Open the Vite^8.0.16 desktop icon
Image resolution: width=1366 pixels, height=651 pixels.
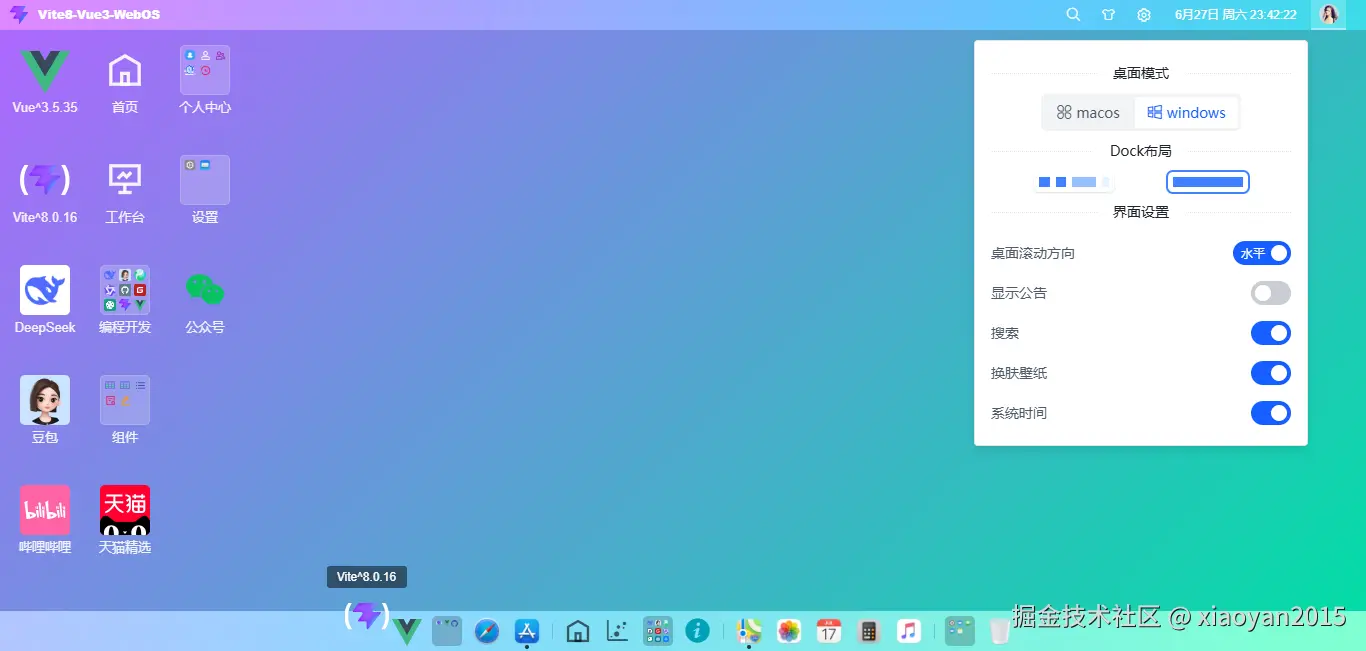point(45,181)
